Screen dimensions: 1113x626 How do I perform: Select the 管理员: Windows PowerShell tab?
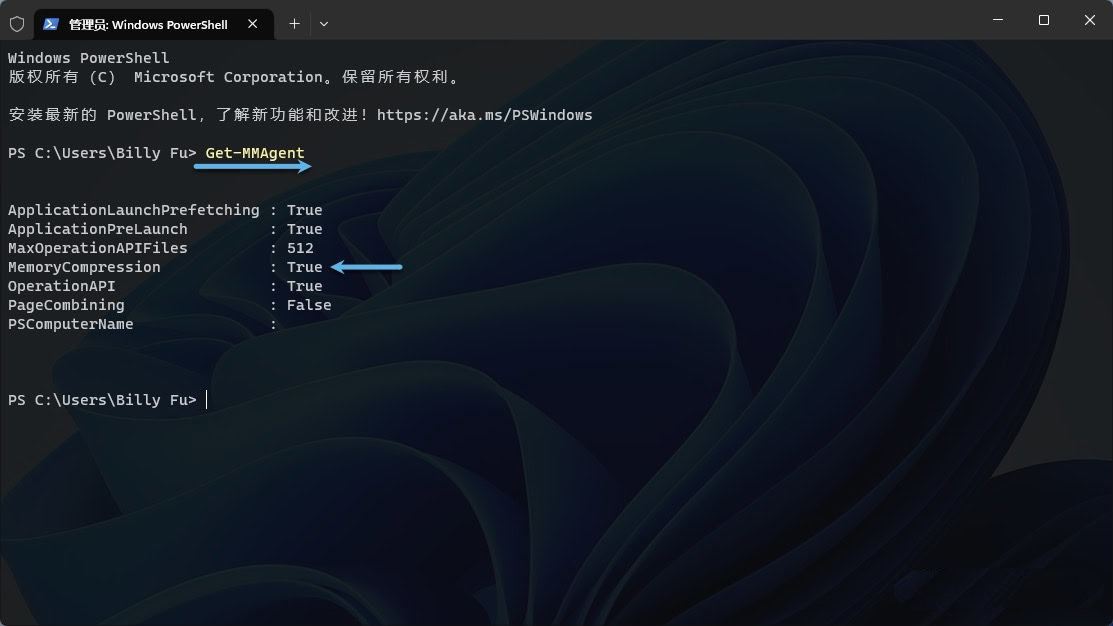[x=153, y=24]
